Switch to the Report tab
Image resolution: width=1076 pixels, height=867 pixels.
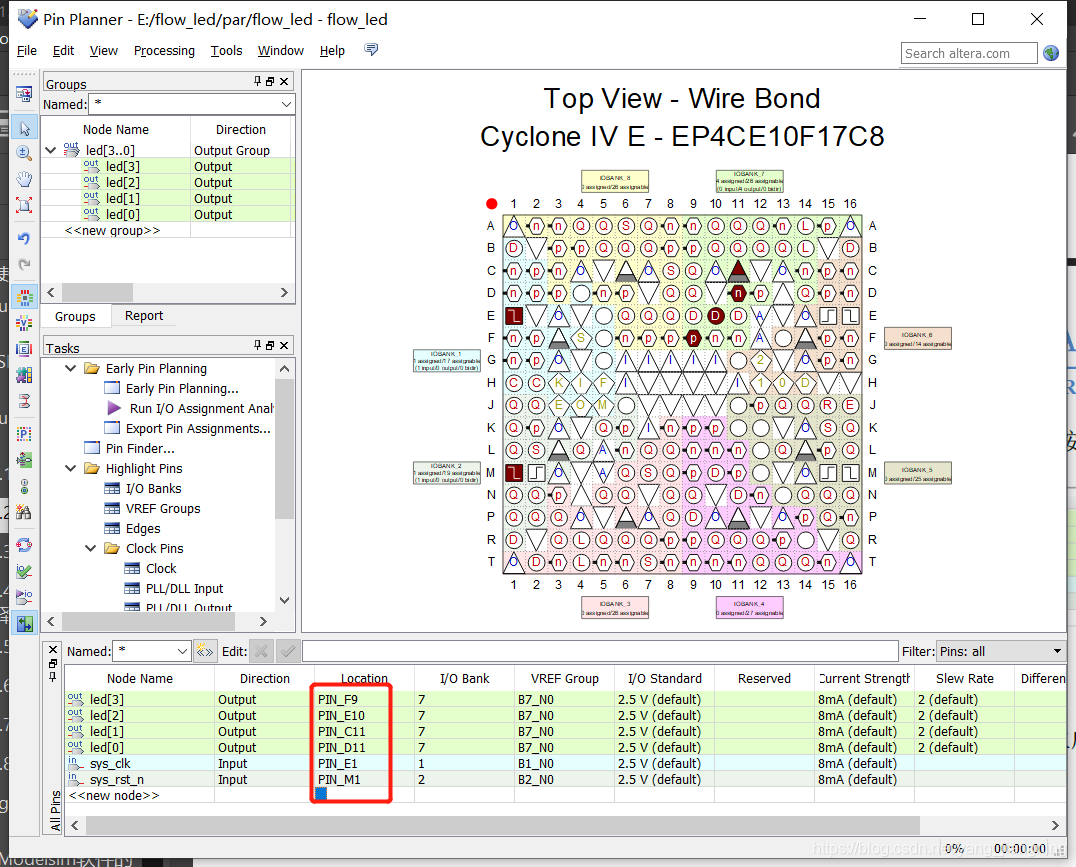[x=143, y=316]
